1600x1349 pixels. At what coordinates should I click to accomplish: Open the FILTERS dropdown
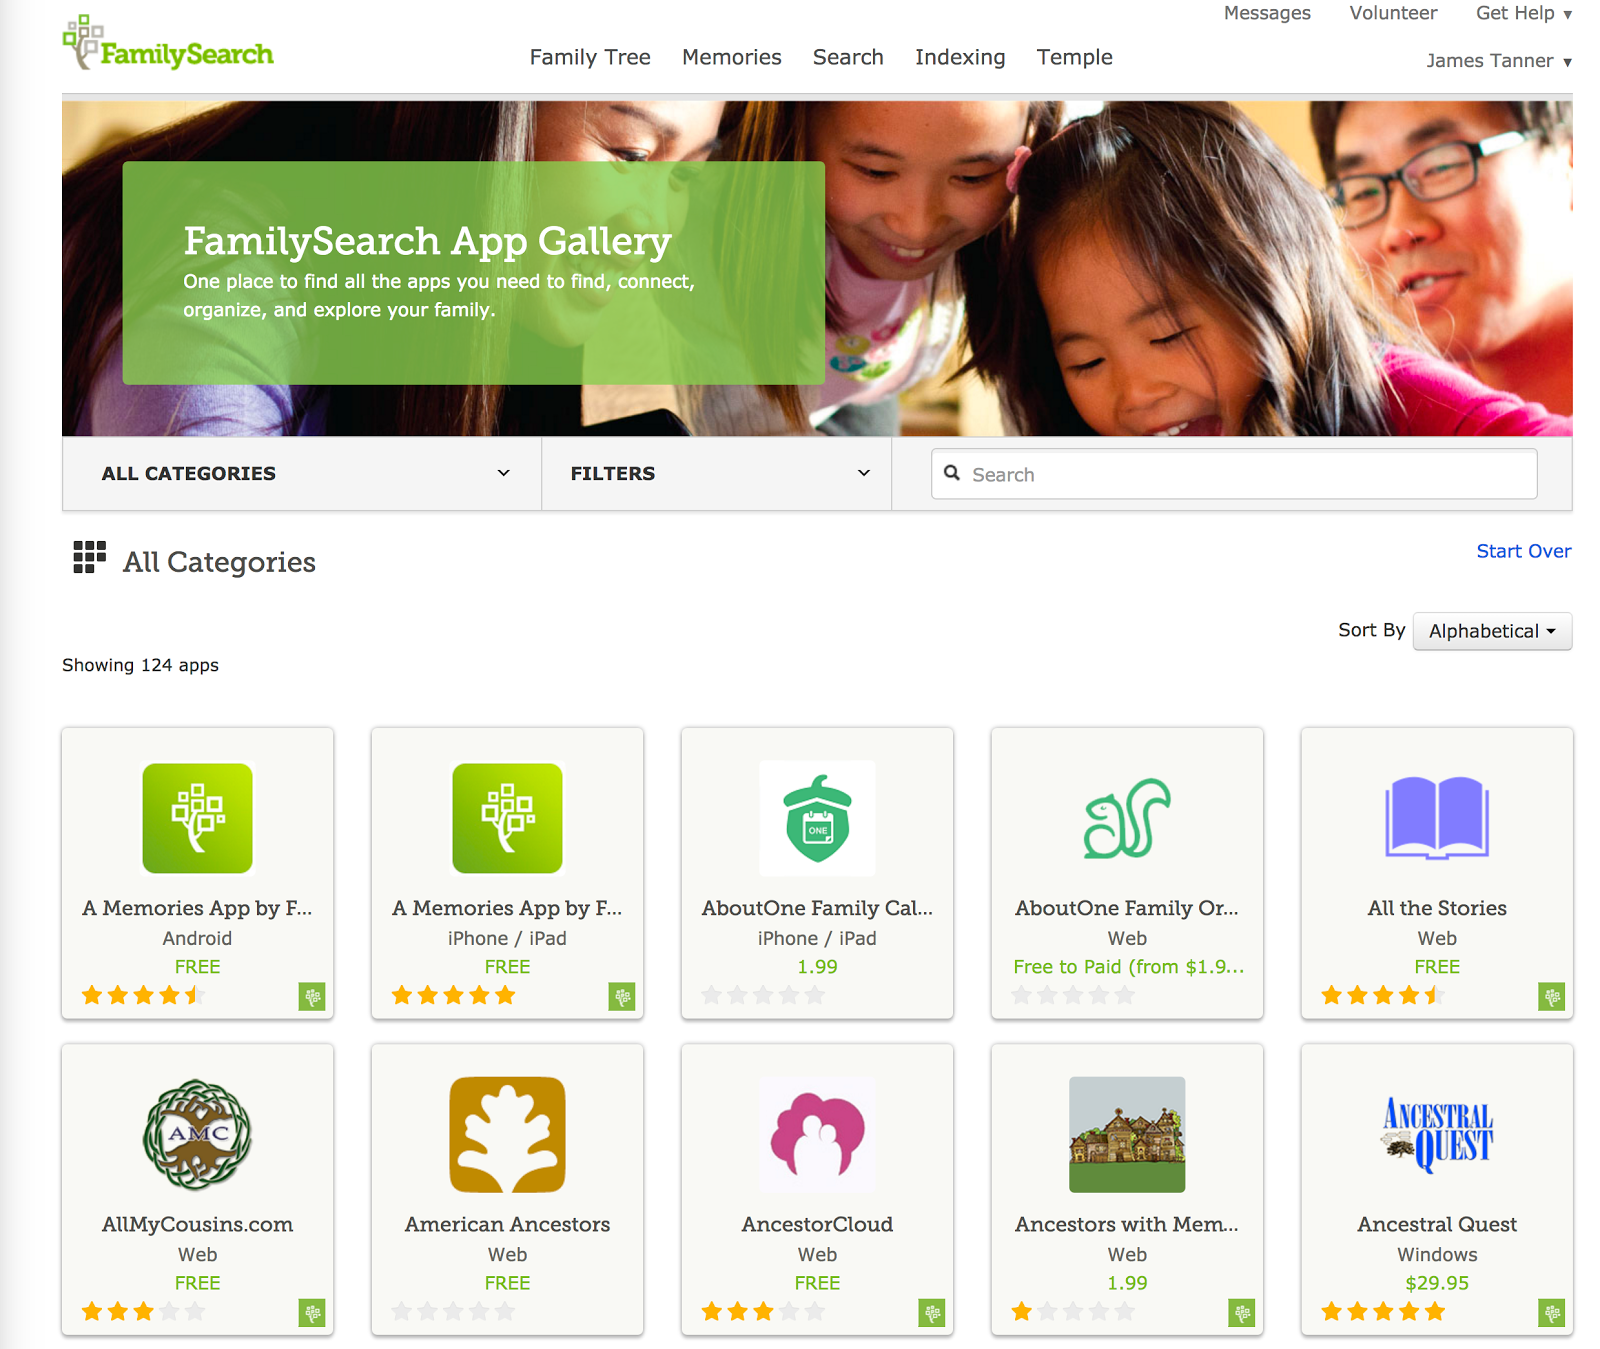click(716, 473)
